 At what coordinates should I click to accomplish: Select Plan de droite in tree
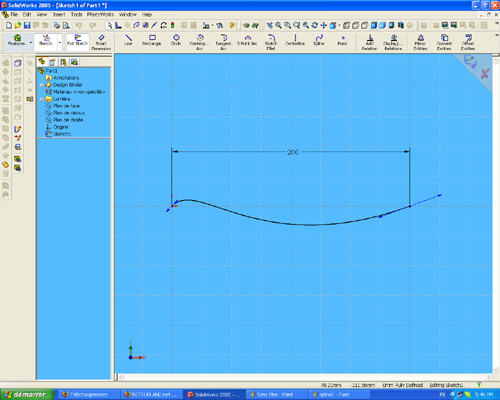pyautogui.click(x=68, y=120)
